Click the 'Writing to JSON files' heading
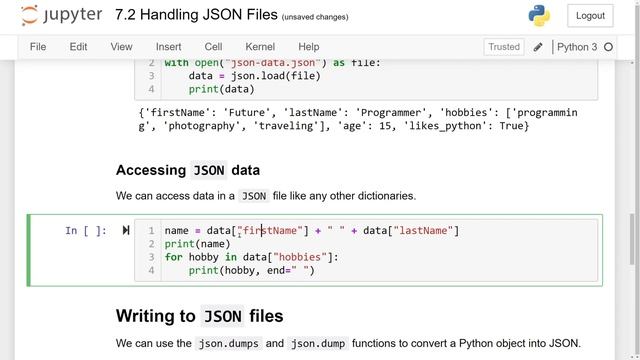The height and width of the screenshot is (360, 640). coord(200,316)
